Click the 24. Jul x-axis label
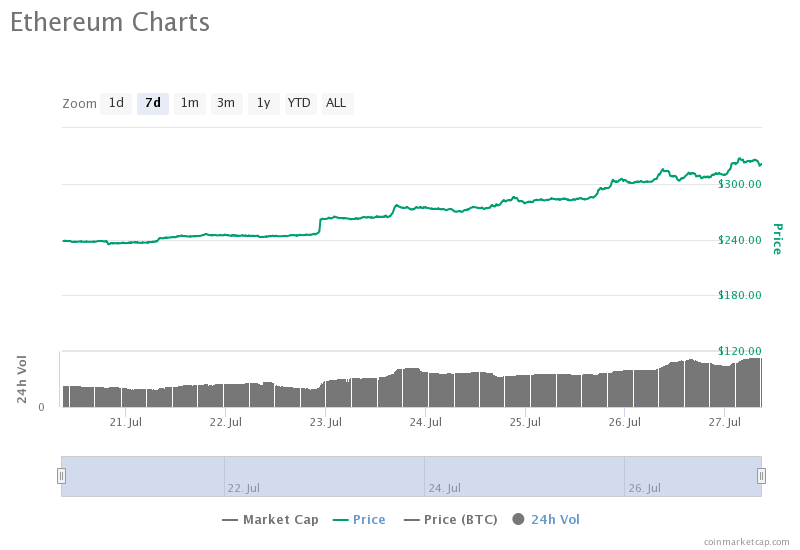This screenshot has height=550, width=800. pyautogui.click(x=426, y=422)
